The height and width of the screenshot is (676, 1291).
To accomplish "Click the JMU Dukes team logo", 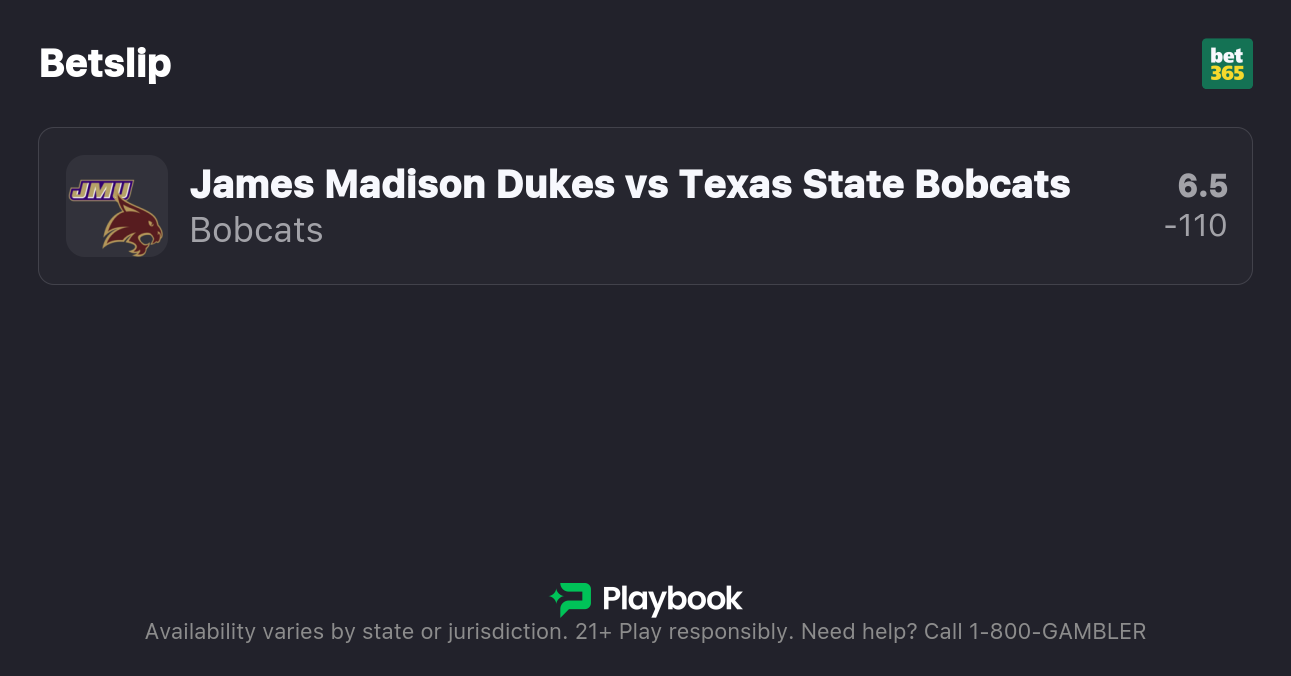I will tap(101, 189).
